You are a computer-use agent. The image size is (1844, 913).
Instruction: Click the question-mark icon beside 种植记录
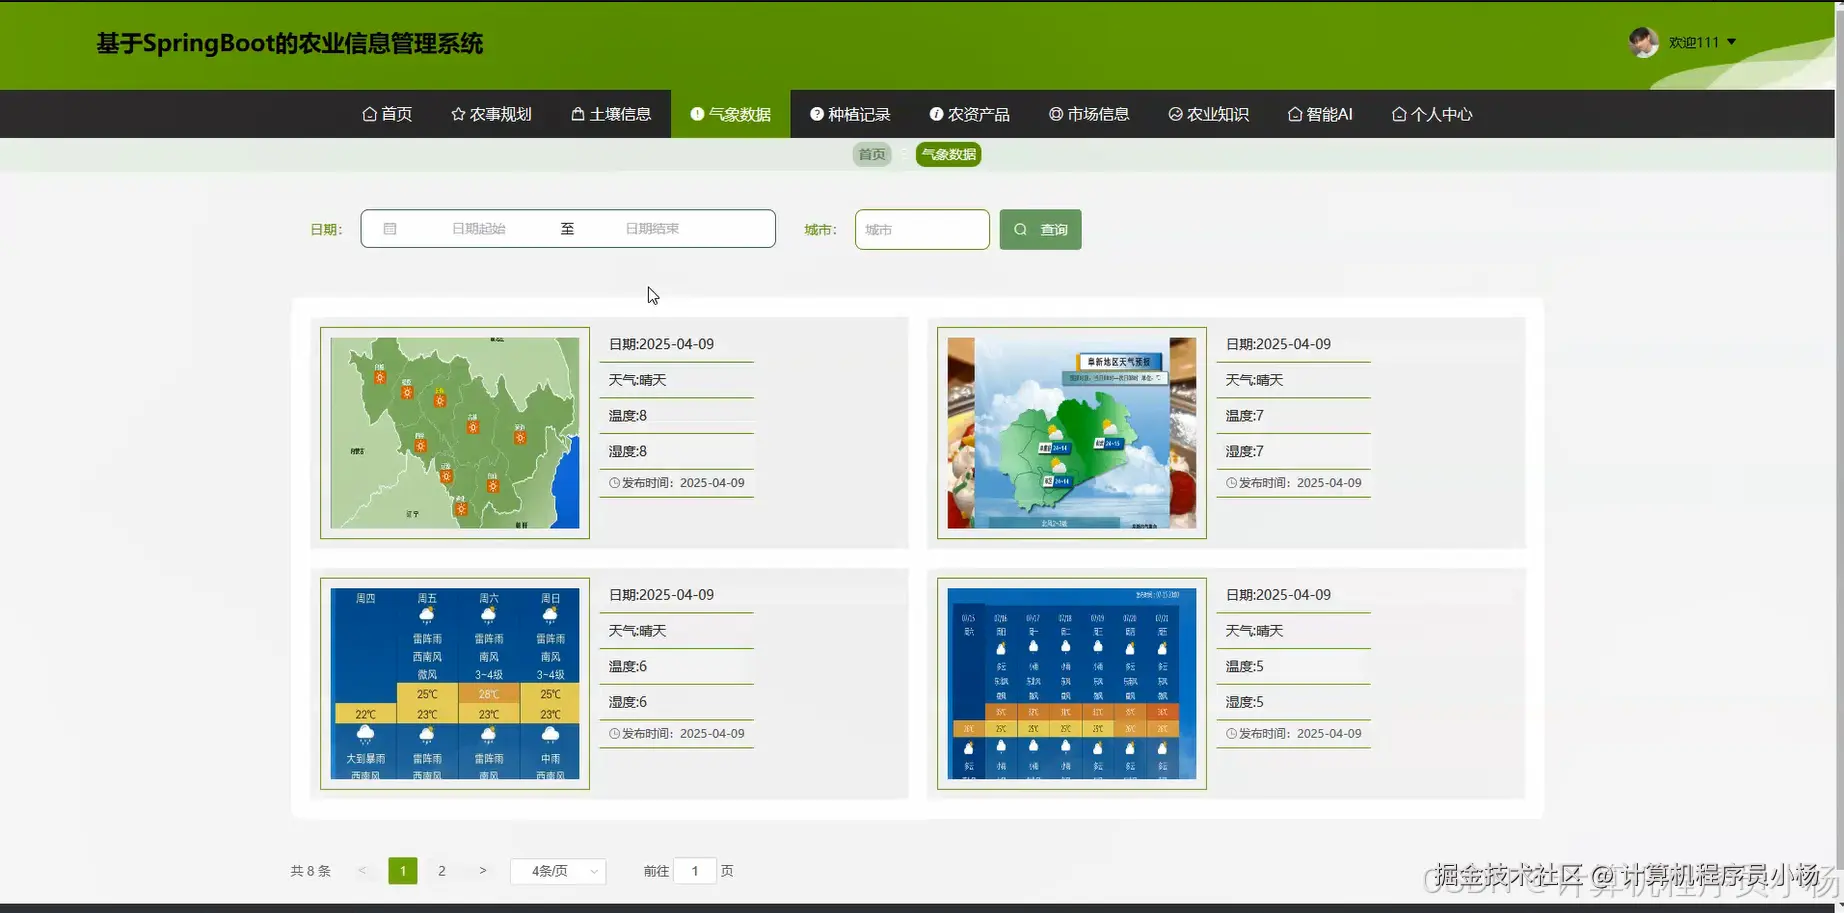coord(816,114)
